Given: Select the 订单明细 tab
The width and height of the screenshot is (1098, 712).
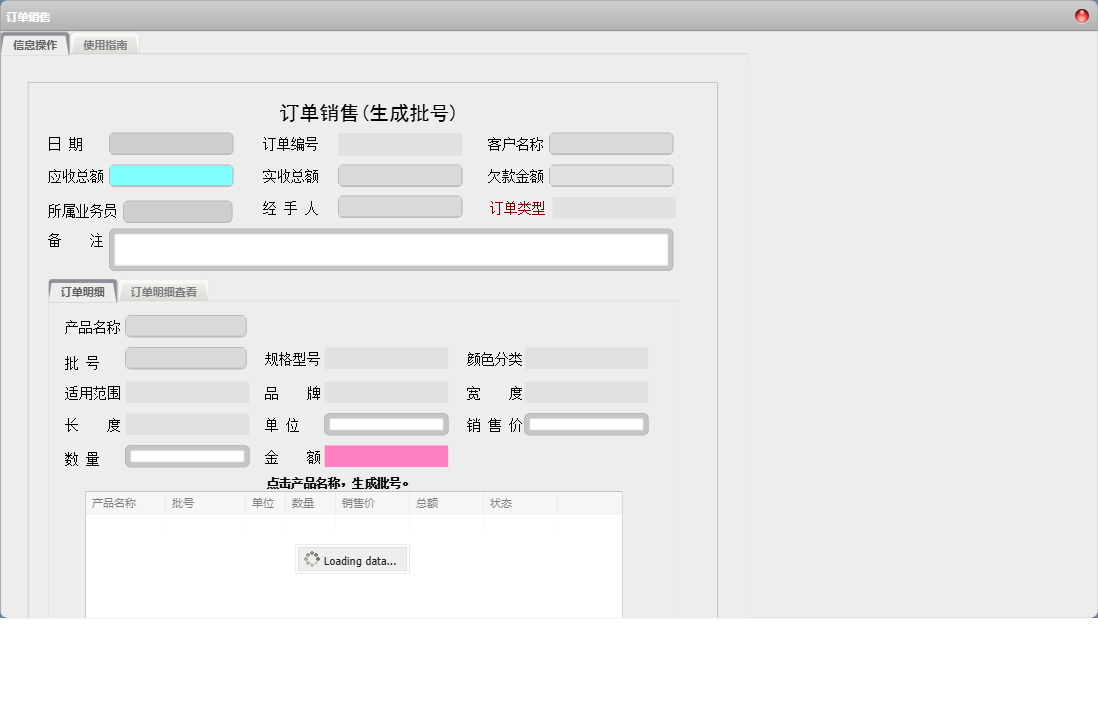Looking at the screenshot, I should pos(83,291).
